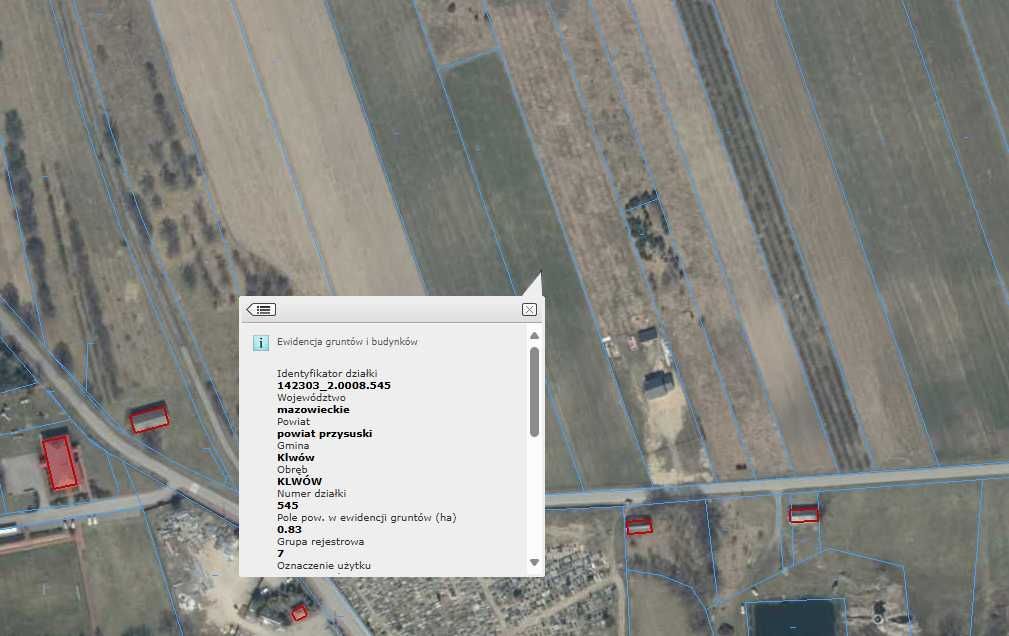Viewport: 1009px width, 636px height.
Task: Click the województwo value mazowieckie
Action: coord(313,409)
